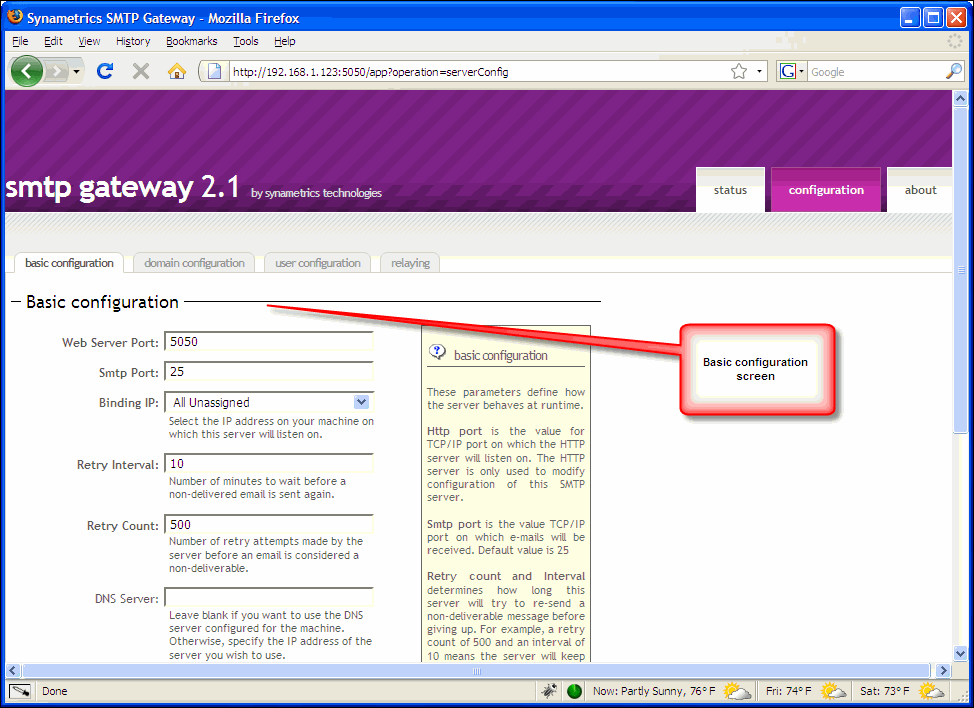Open the about tab
Image resolution: width=974 pixels, height=708 pixels.
(920, 190)
